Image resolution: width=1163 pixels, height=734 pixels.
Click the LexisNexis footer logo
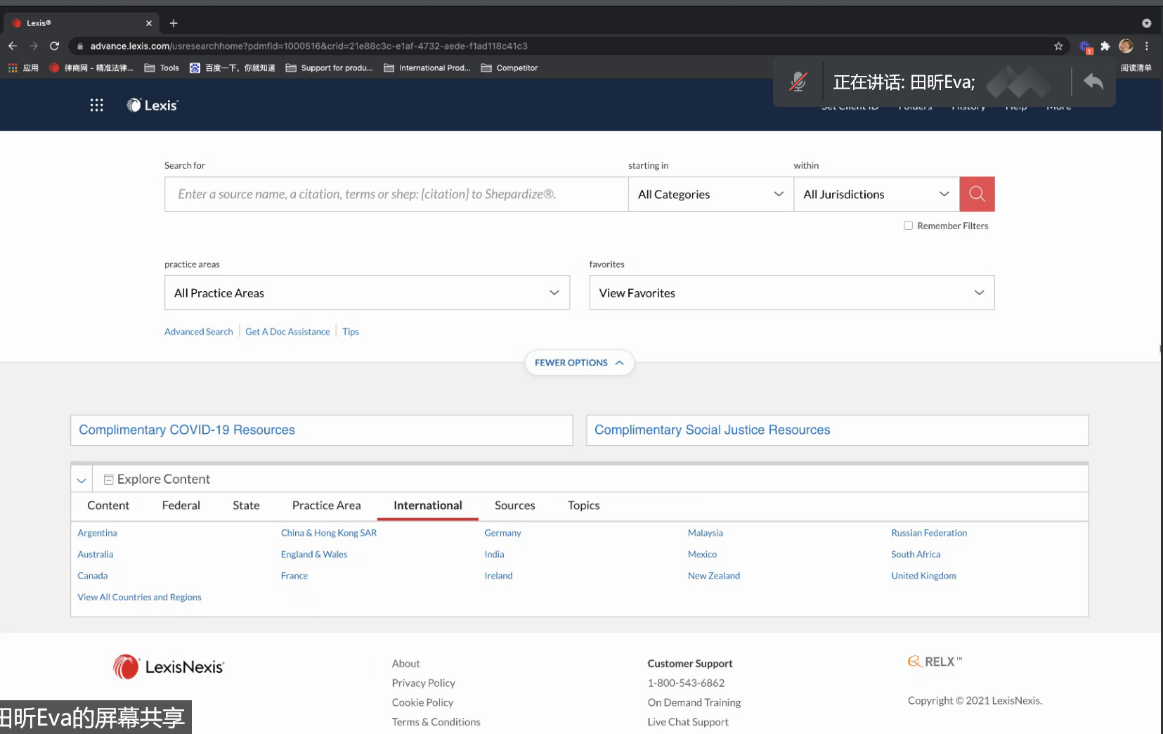(168, 667)
